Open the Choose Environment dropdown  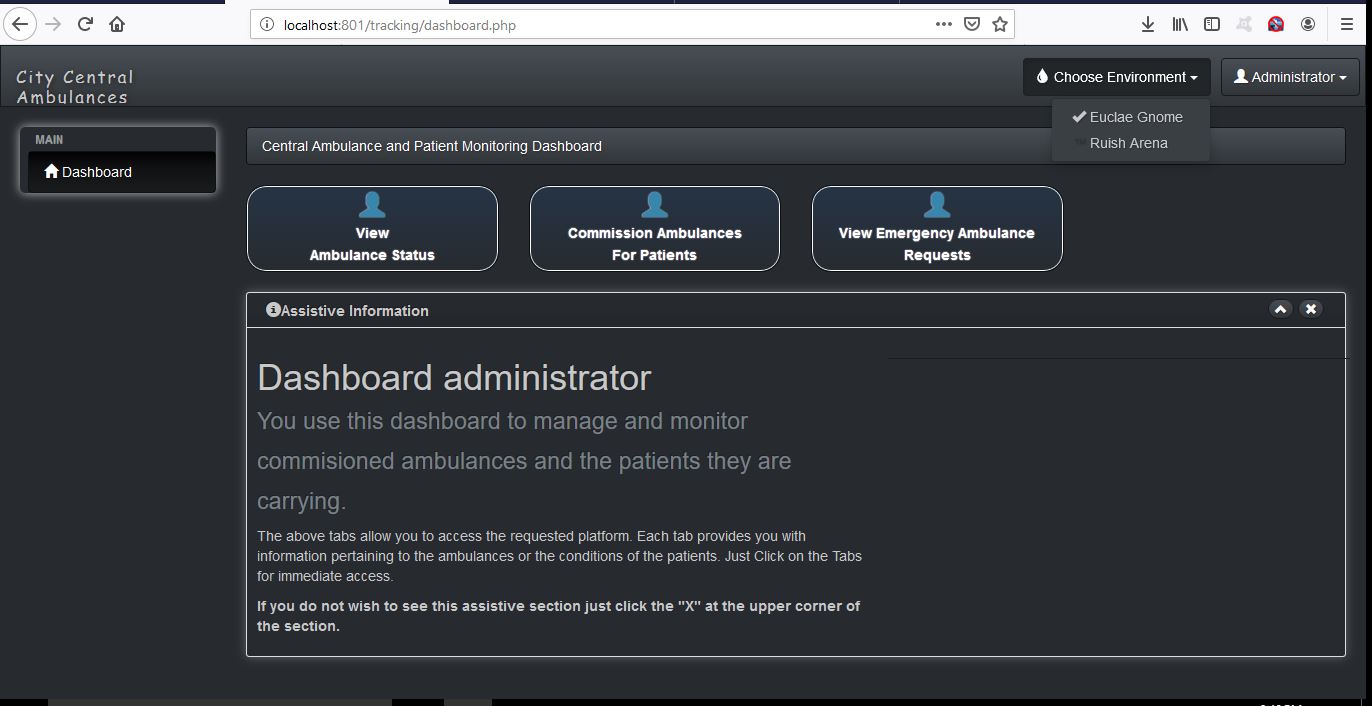[x=1116, y=77]
